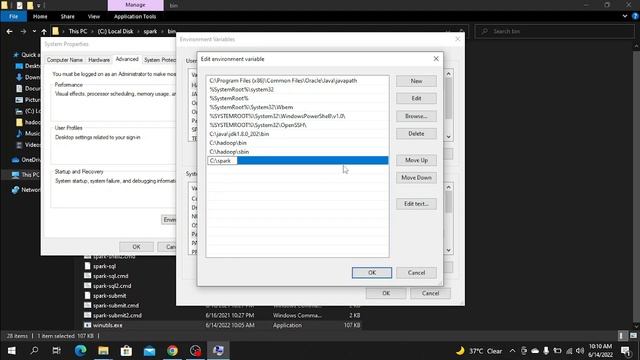This screenshot has height=360, width=640.
Task: Open the File menu in Explorer
Action: pos(13,16)
